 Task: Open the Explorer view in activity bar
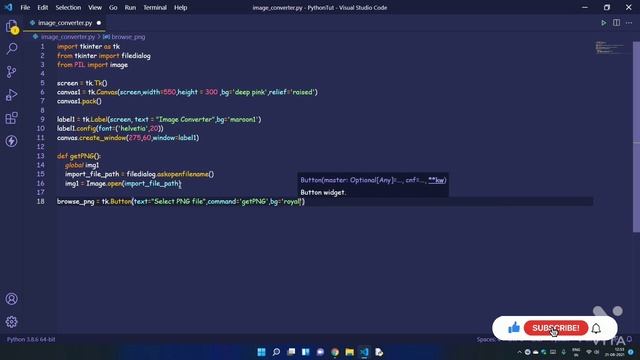[11, 27]
